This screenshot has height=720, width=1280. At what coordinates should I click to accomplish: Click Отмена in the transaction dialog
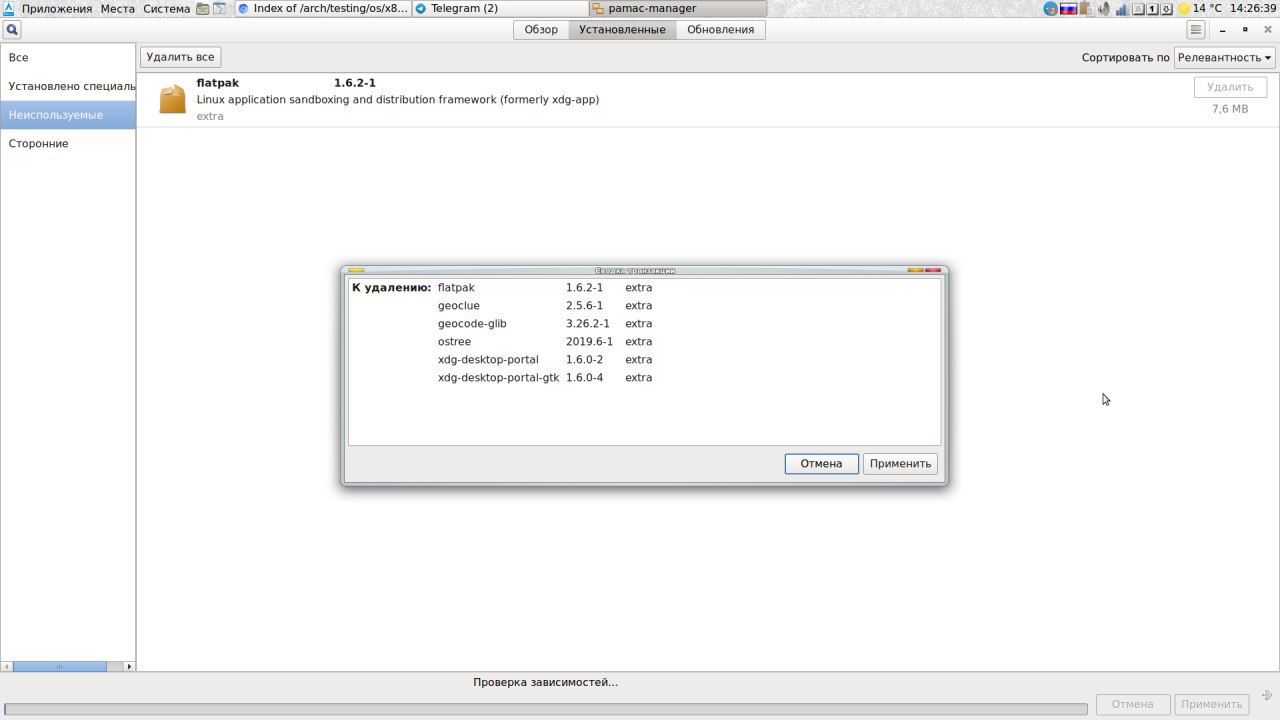point(821,463)
